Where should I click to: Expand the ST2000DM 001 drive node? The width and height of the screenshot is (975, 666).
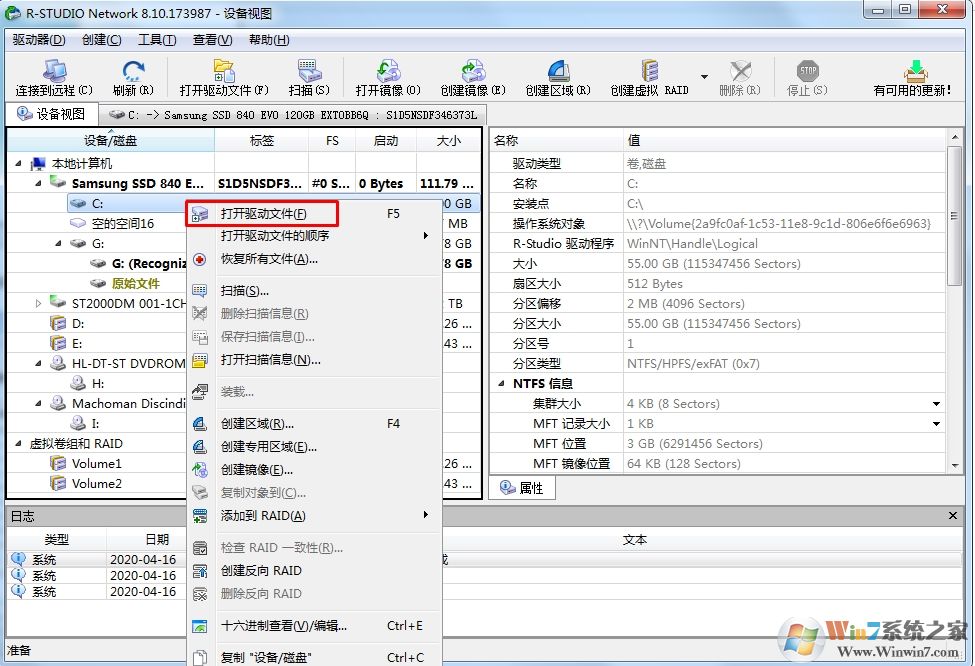click(x=38, y=303)
